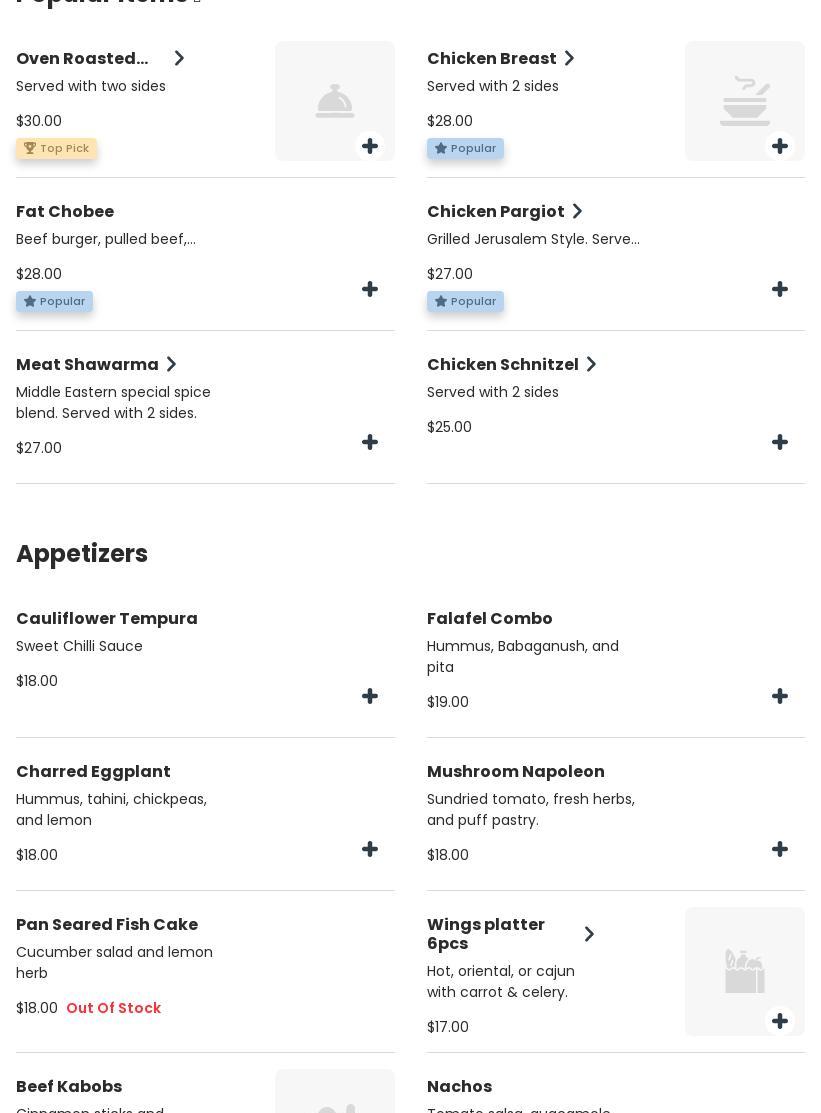Open Fat Chobee item details
Image resolution: width=821 pixels, height=1113 pixels.
(x=65, y=212)
